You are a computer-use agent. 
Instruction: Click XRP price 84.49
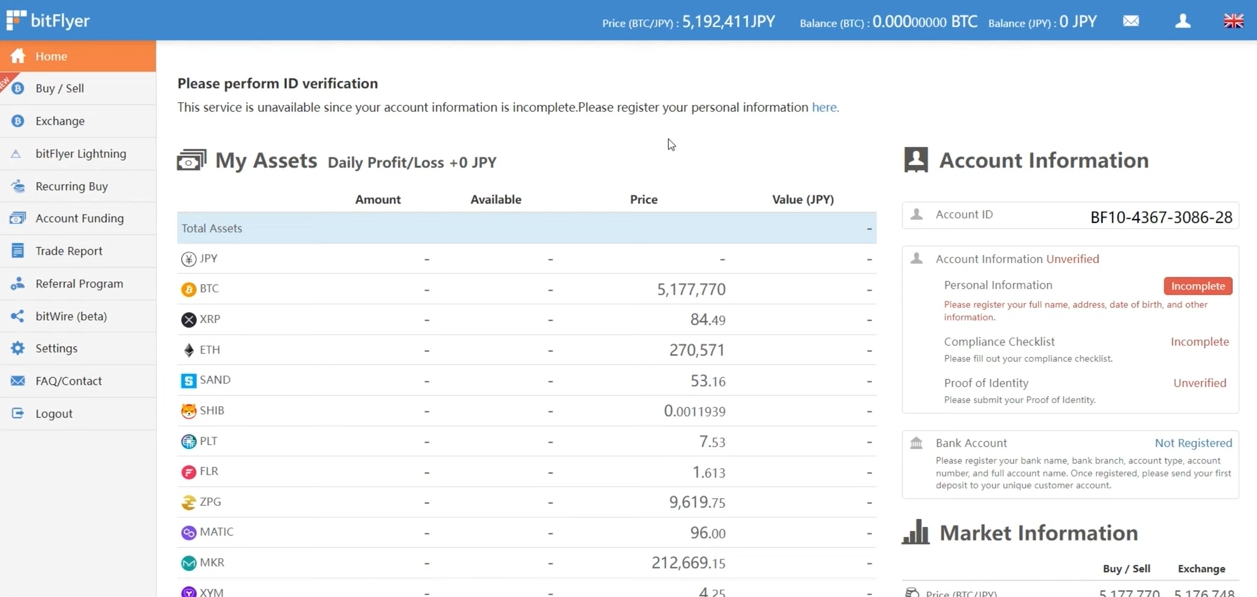click(x=708, y=320)
